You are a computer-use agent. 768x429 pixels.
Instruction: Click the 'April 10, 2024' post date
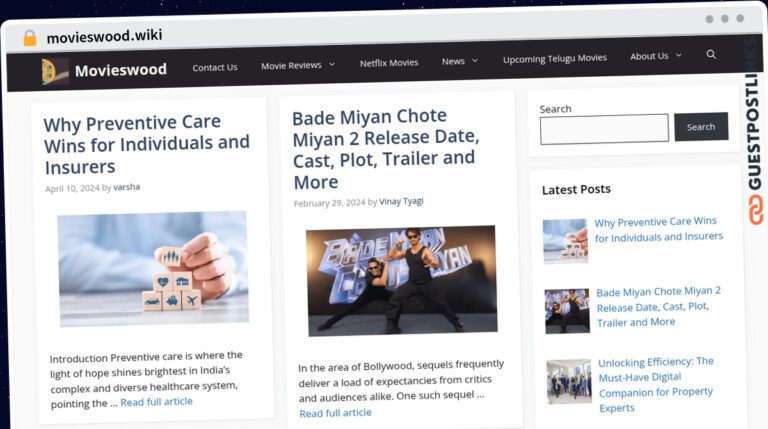[x=72, y=189]
